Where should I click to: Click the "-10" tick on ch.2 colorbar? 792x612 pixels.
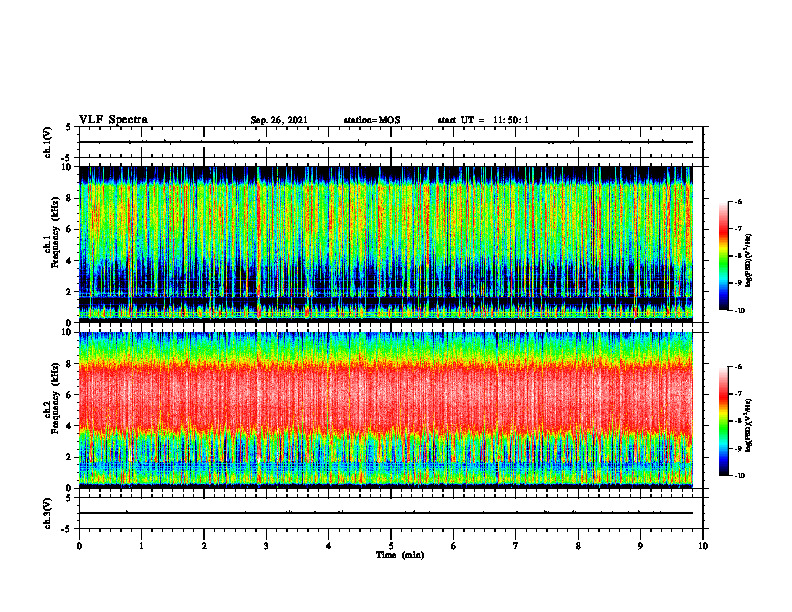[x=739, y=476]
